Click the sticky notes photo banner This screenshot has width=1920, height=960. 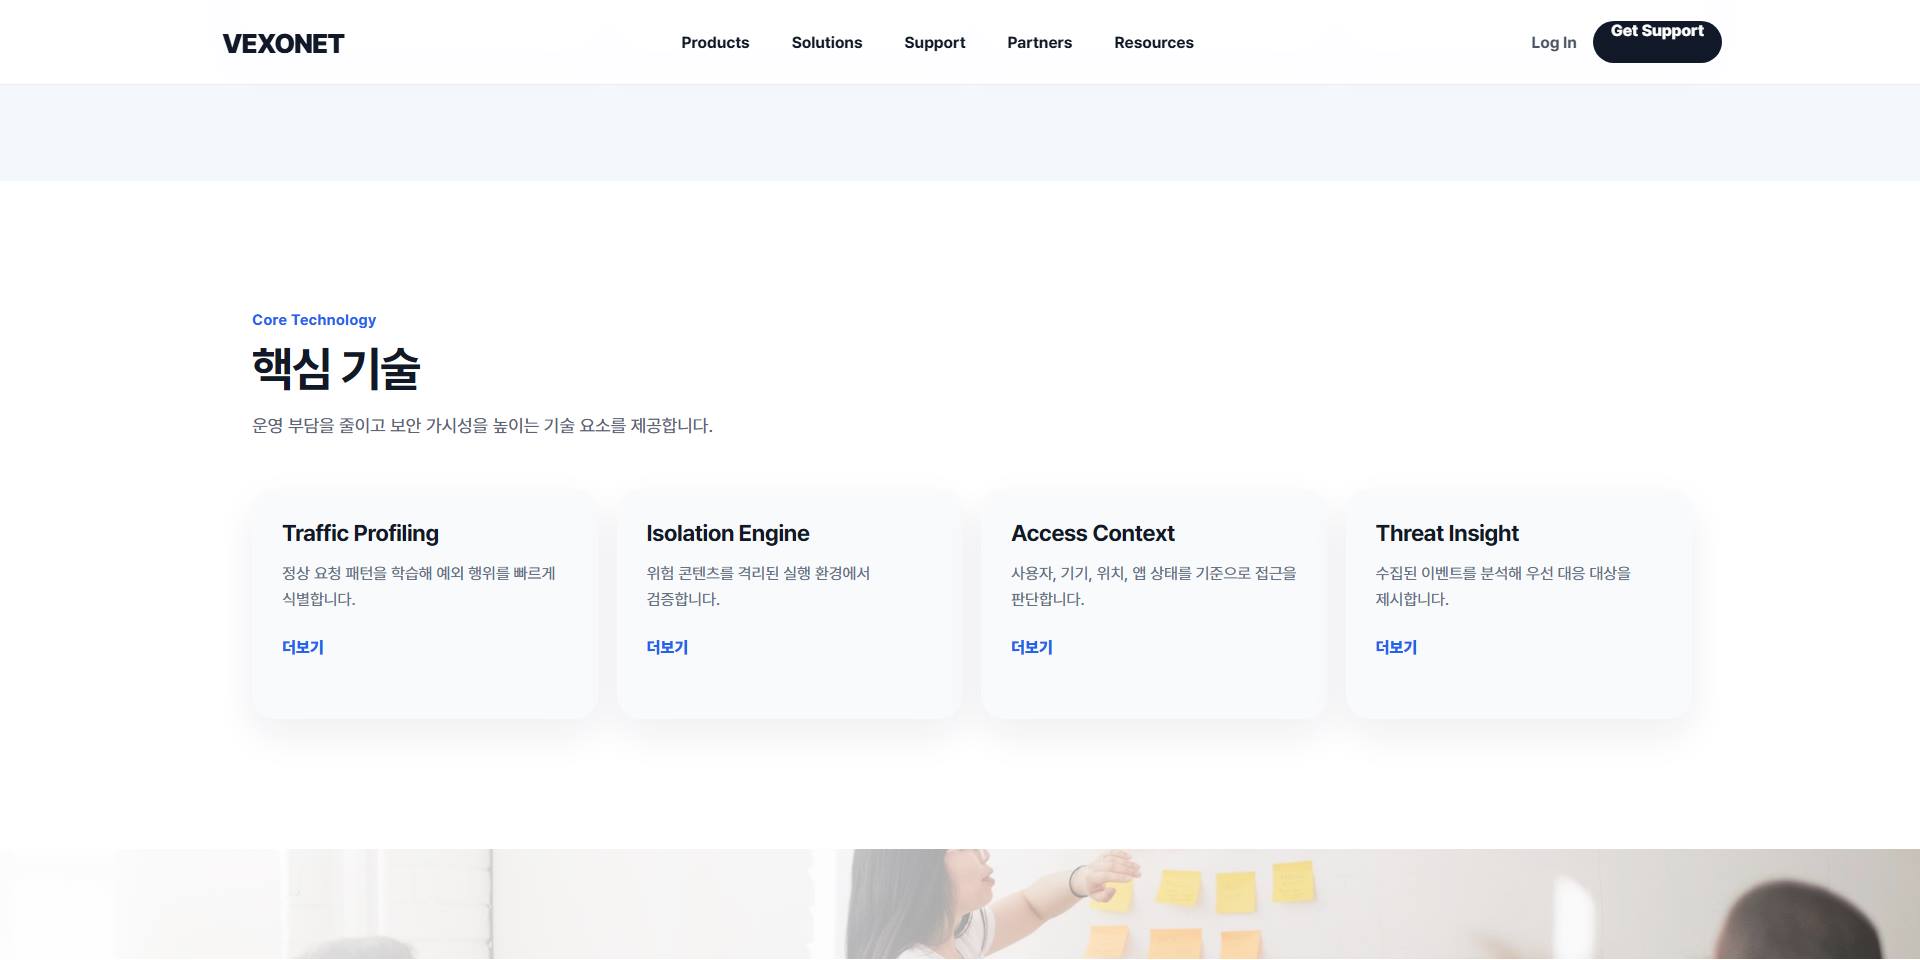pos(960,904)
